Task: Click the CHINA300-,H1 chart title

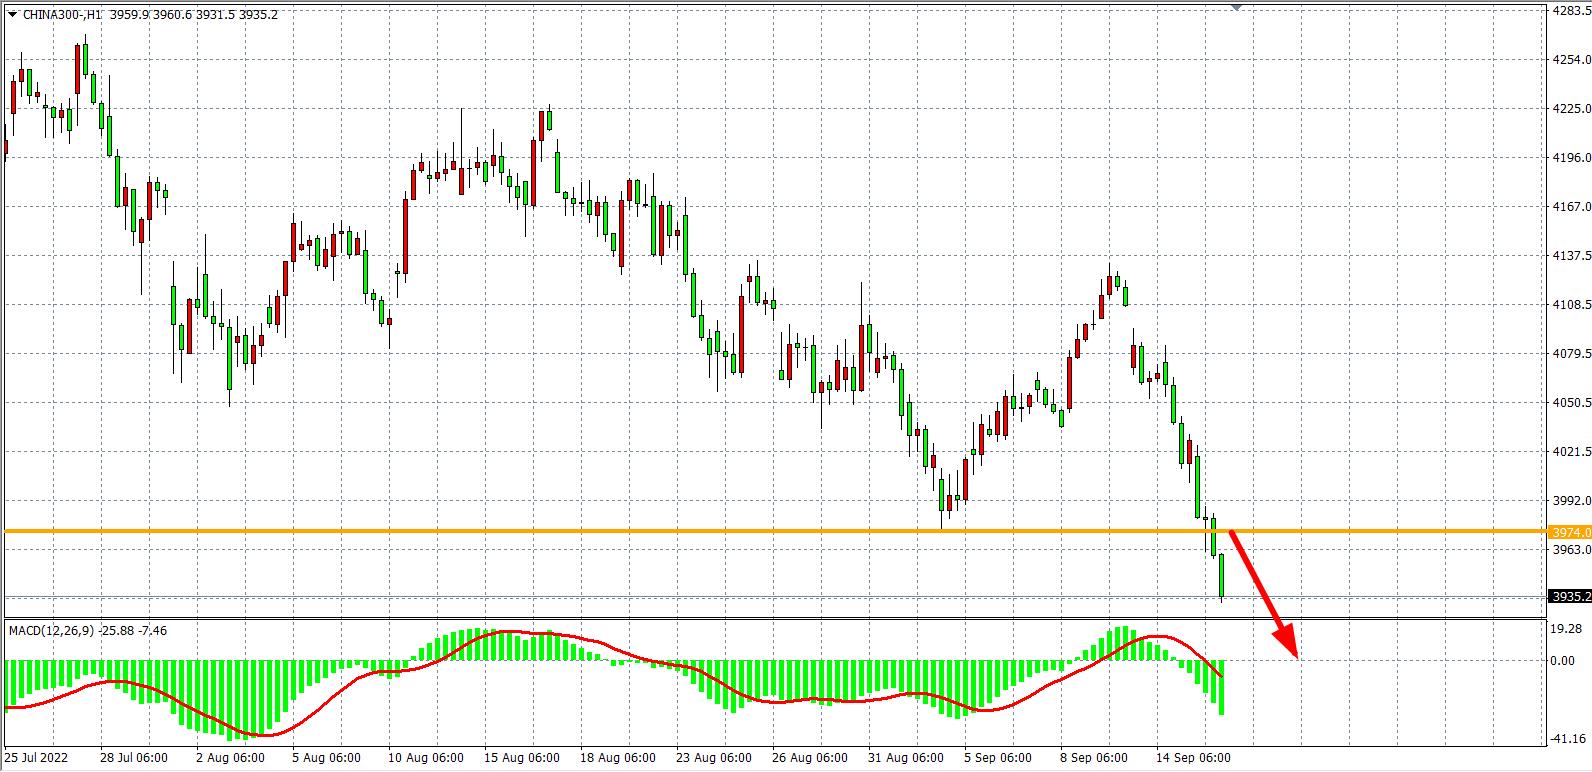Action: (x=62, y=15)
